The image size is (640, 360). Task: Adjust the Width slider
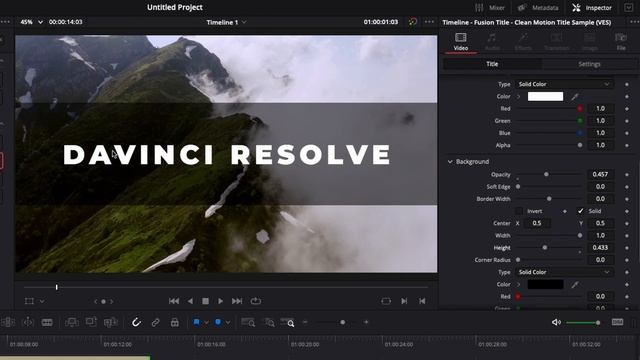point(549,236)
